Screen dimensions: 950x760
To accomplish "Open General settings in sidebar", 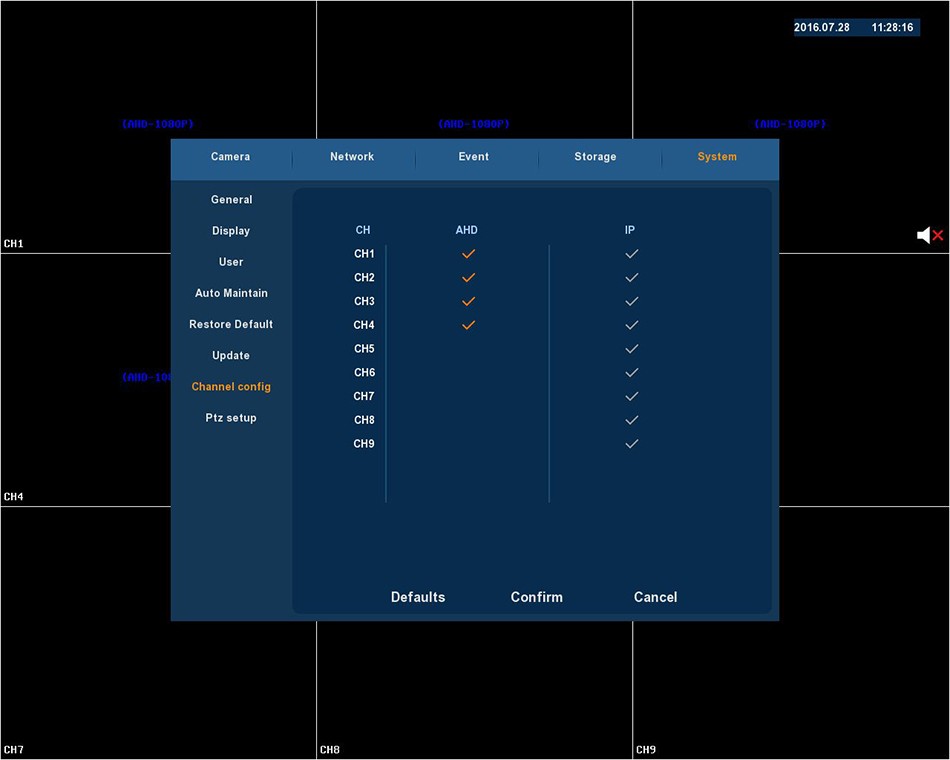I will point(231,200).
